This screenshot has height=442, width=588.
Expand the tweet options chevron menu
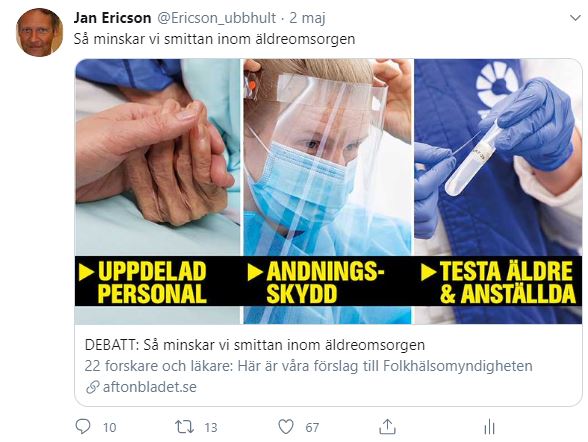coord(575,18)
